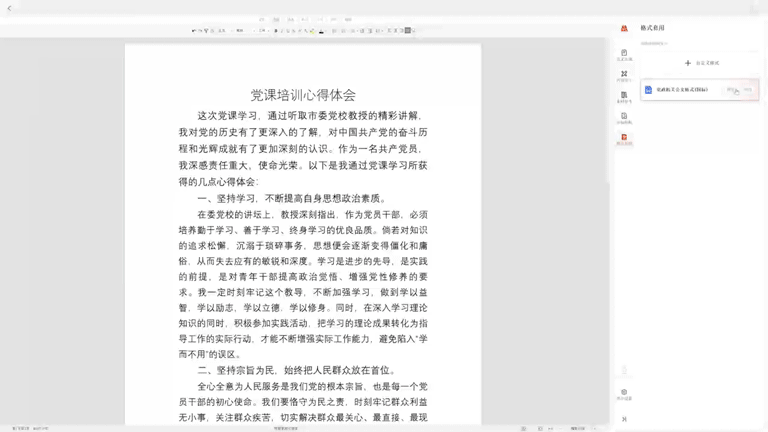
Task: Click heading 一、坚持学习，不断提高自身思想政治素质
Action: point(292,198)
